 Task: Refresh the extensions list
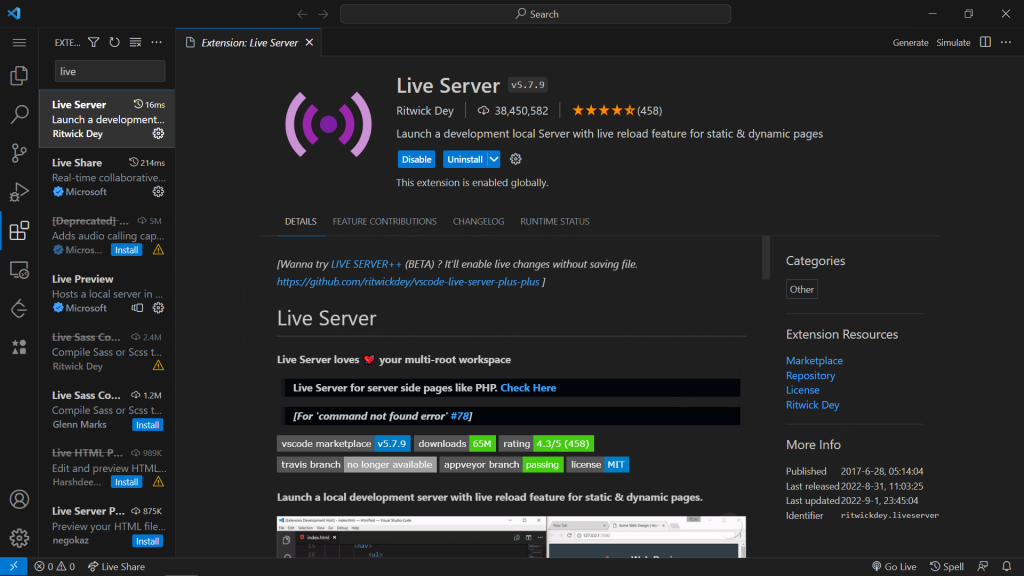click(x=114, y=42)
